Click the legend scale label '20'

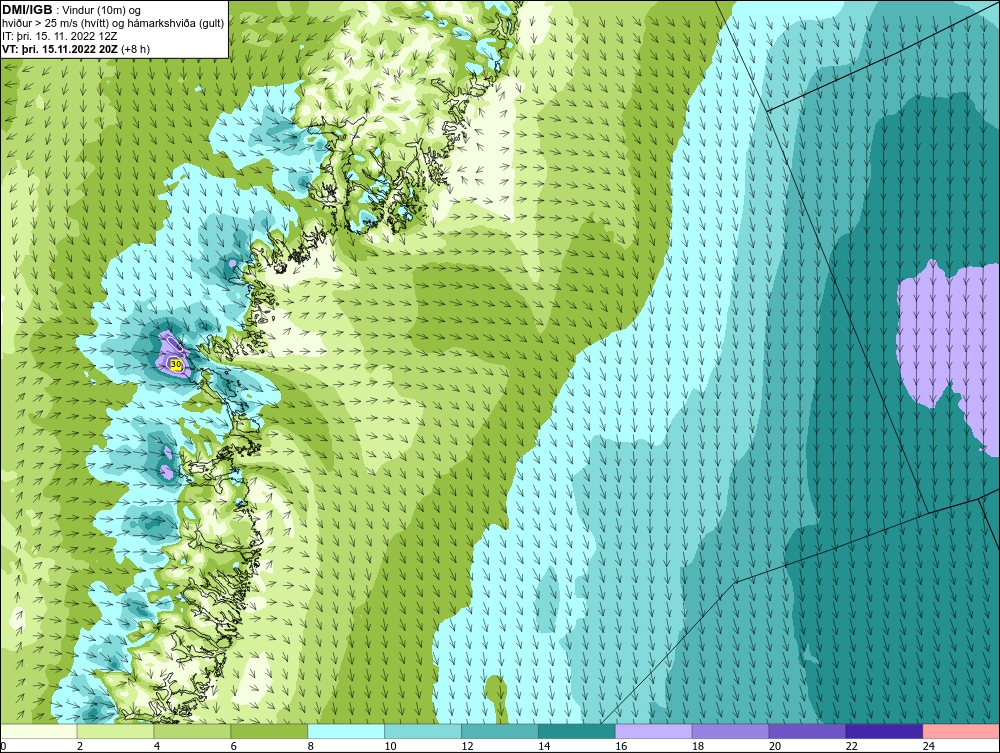pyautogui.click(x=775, y=746)
